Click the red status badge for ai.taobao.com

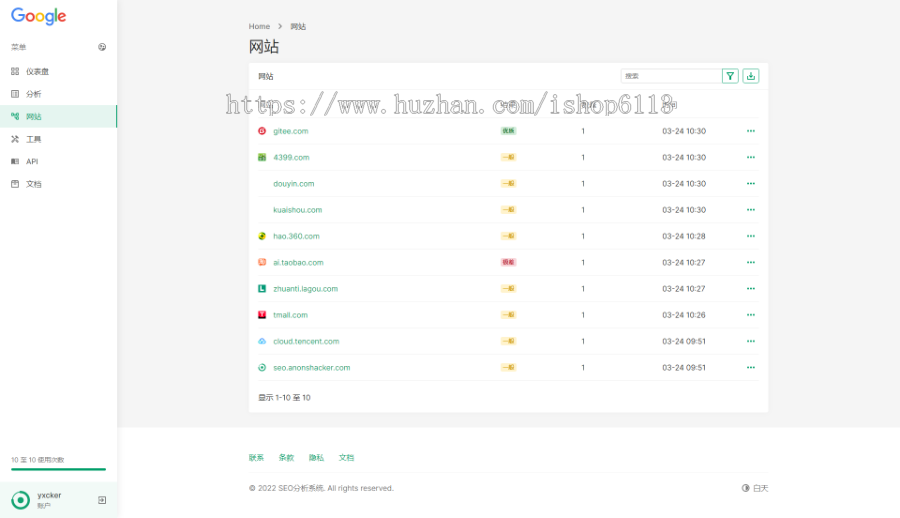coord(509,262)
